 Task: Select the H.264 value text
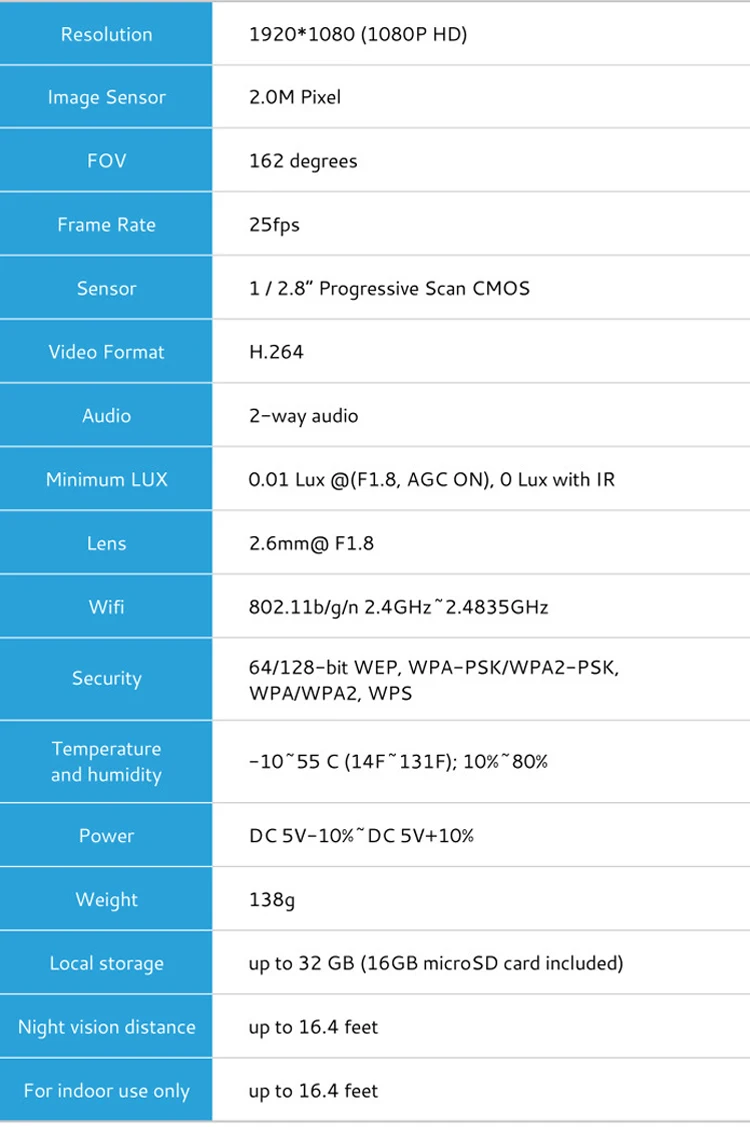(x=276, y=352)
